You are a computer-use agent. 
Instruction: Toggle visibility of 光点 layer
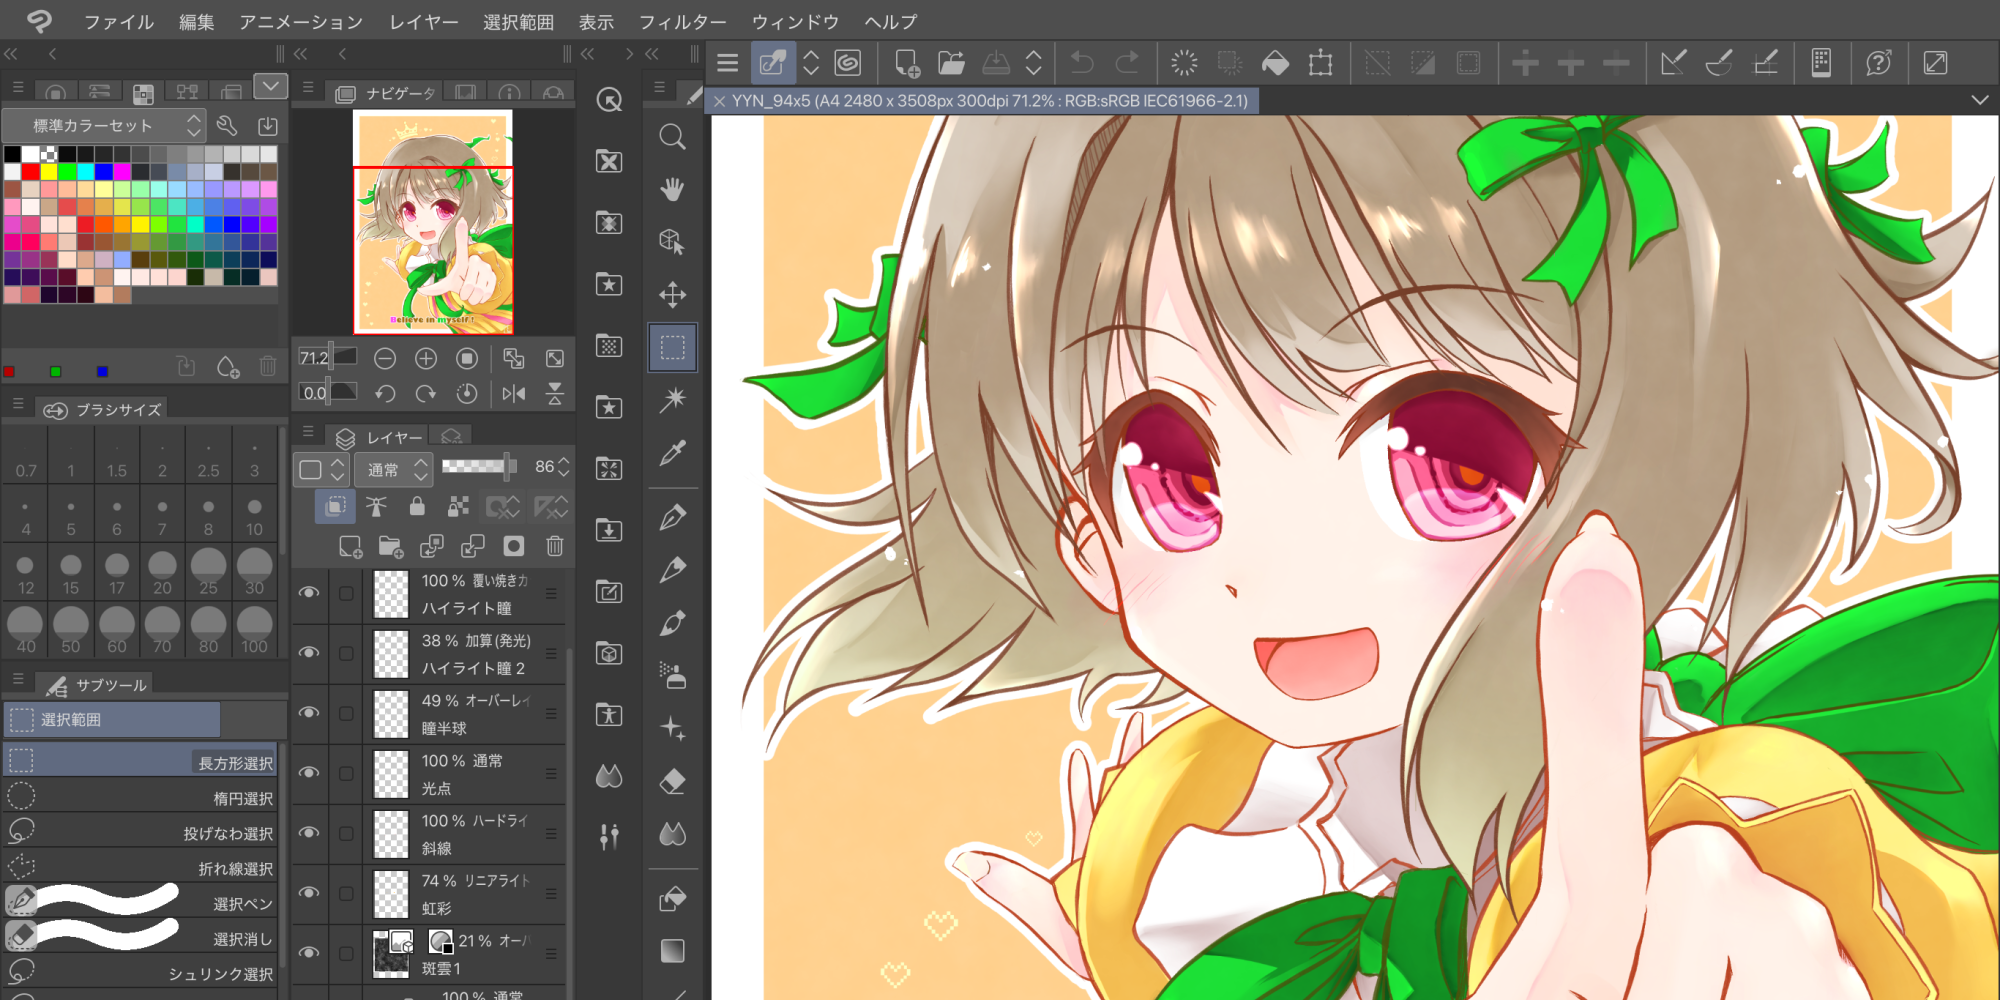point(309,773)
